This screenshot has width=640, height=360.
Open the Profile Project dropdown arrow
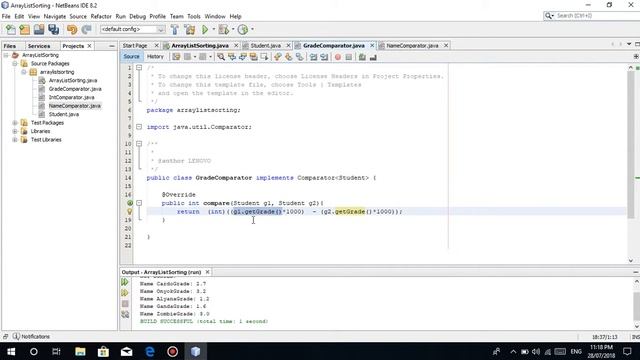point(252,29)
